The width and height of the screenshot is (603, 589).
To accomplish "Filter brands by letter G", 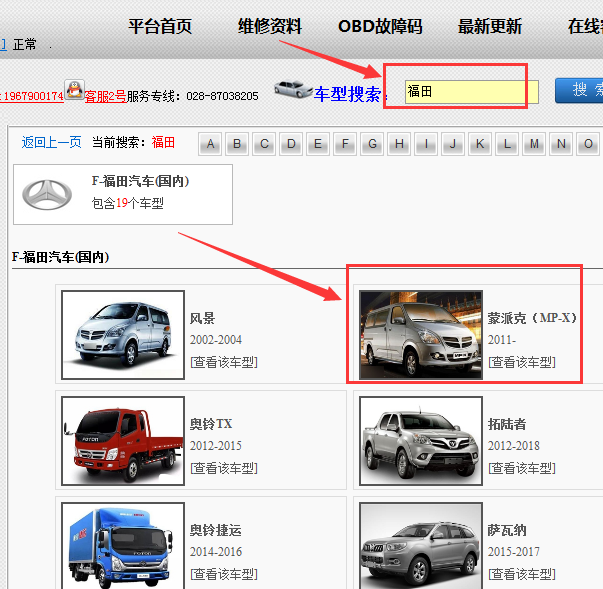I will click(x=372, y=144).
